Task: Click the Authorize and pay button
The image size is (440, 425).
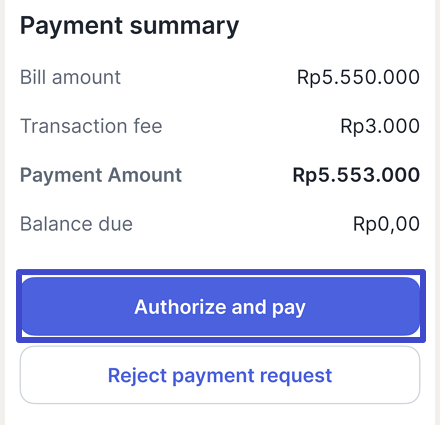Action: (x=220, y=306)
